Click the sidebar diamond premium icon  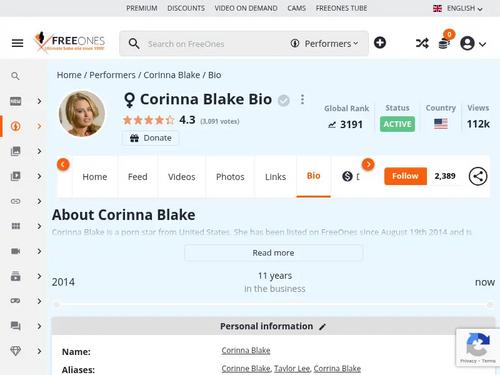16,351
